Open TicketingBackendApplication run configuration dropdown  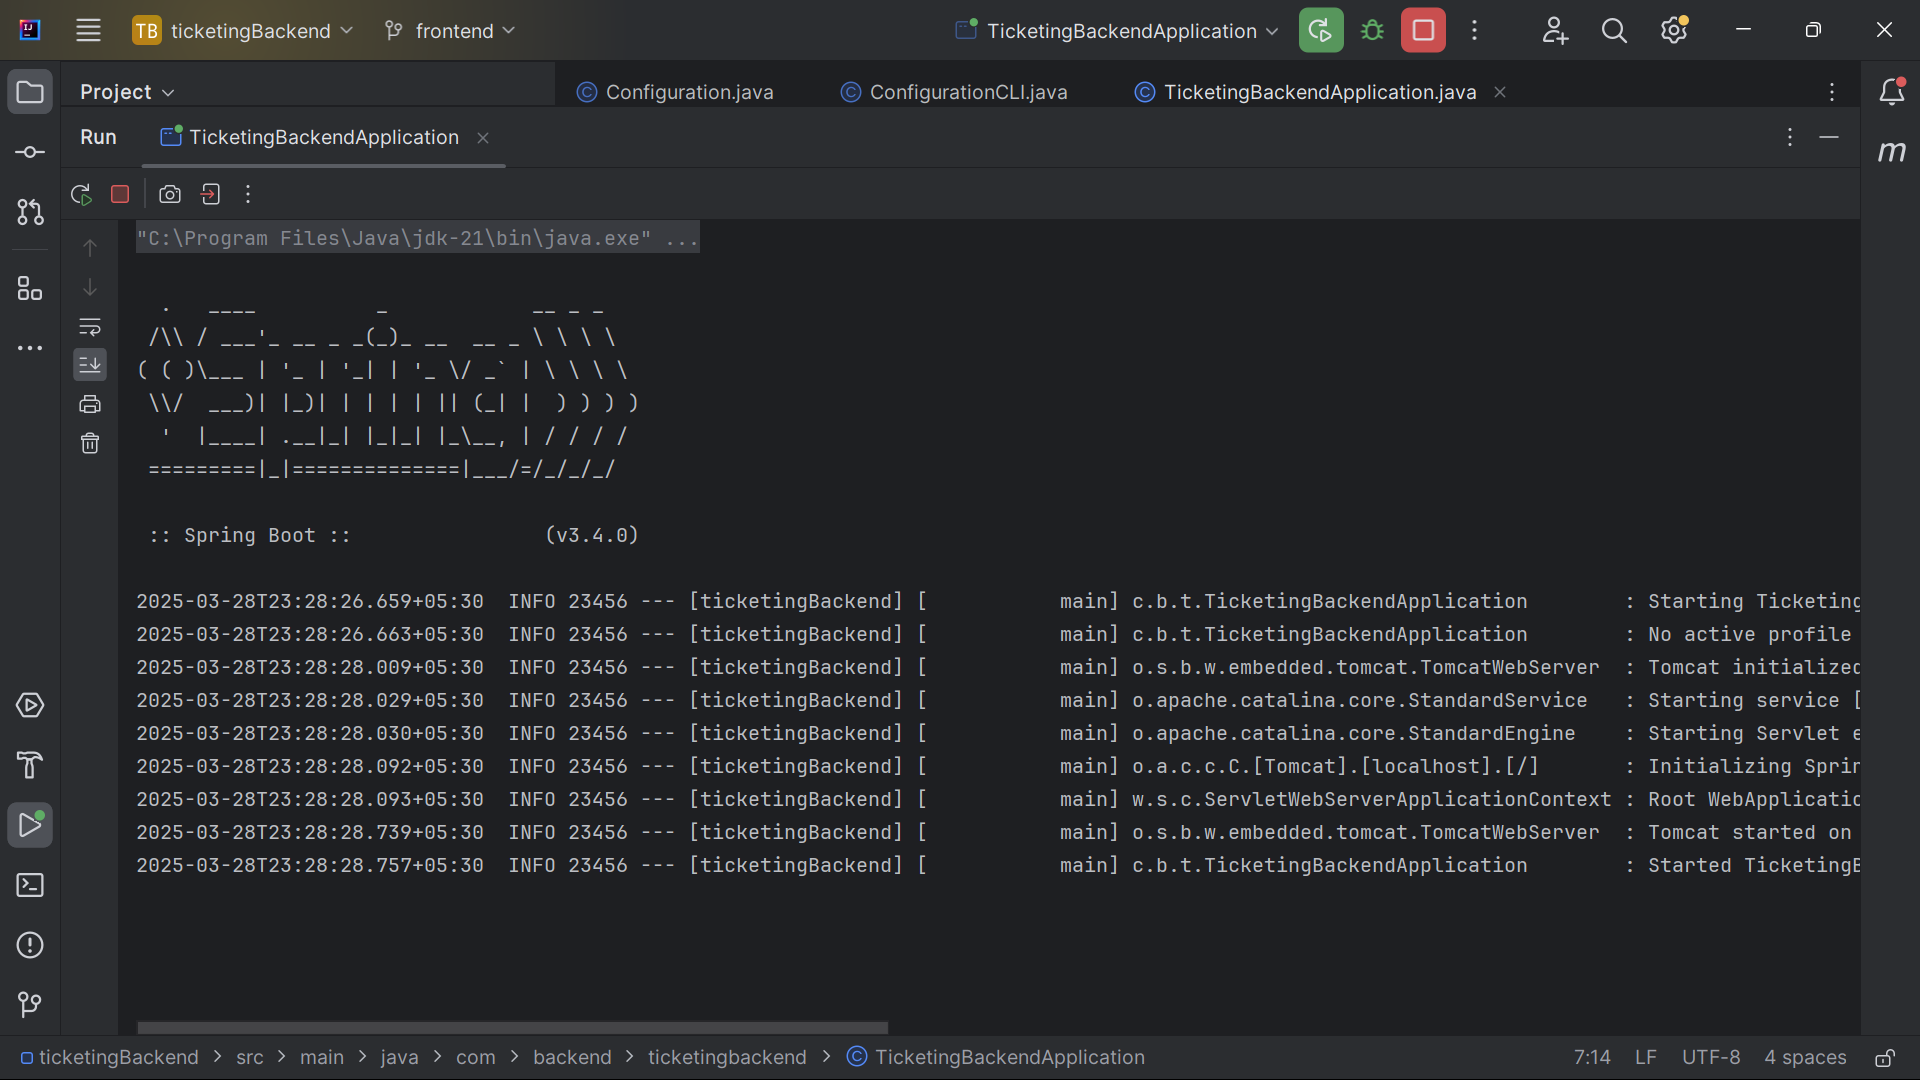(x=1118, y=30)
